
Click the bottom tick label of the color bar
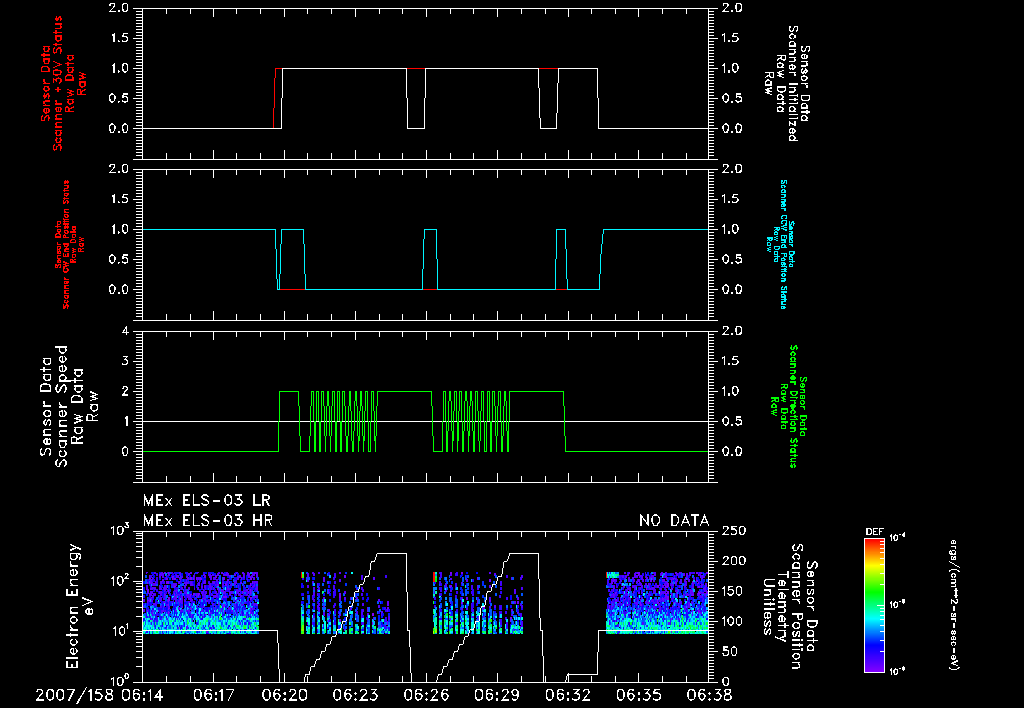897,671
